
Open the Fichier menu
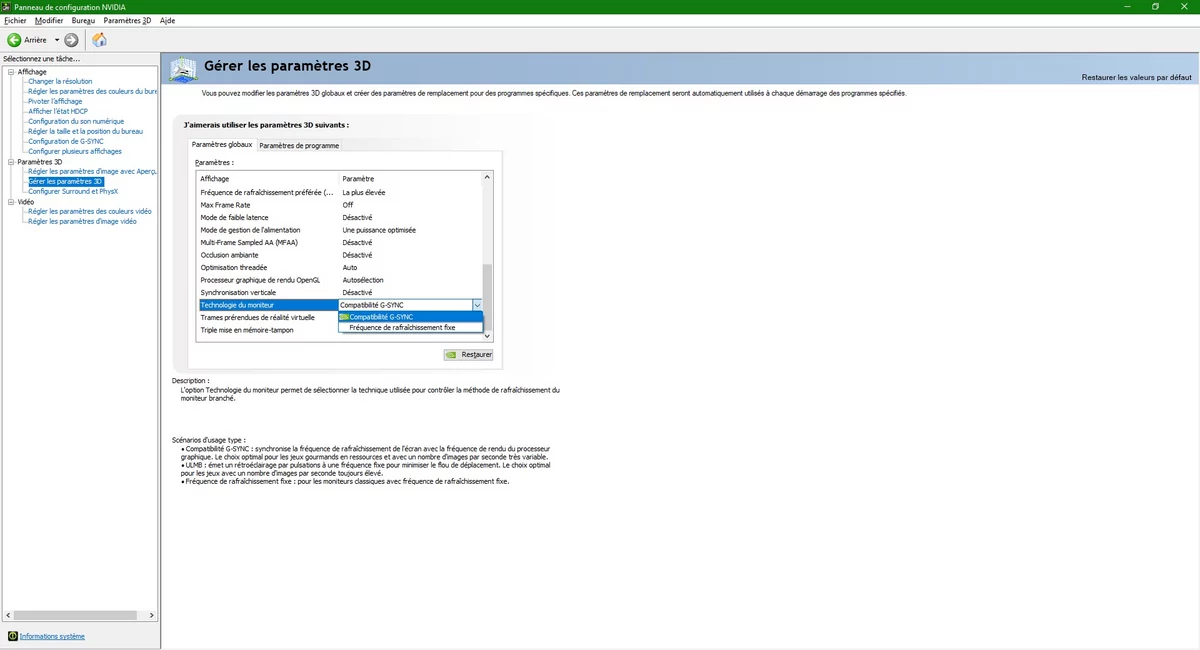(15, 20)
